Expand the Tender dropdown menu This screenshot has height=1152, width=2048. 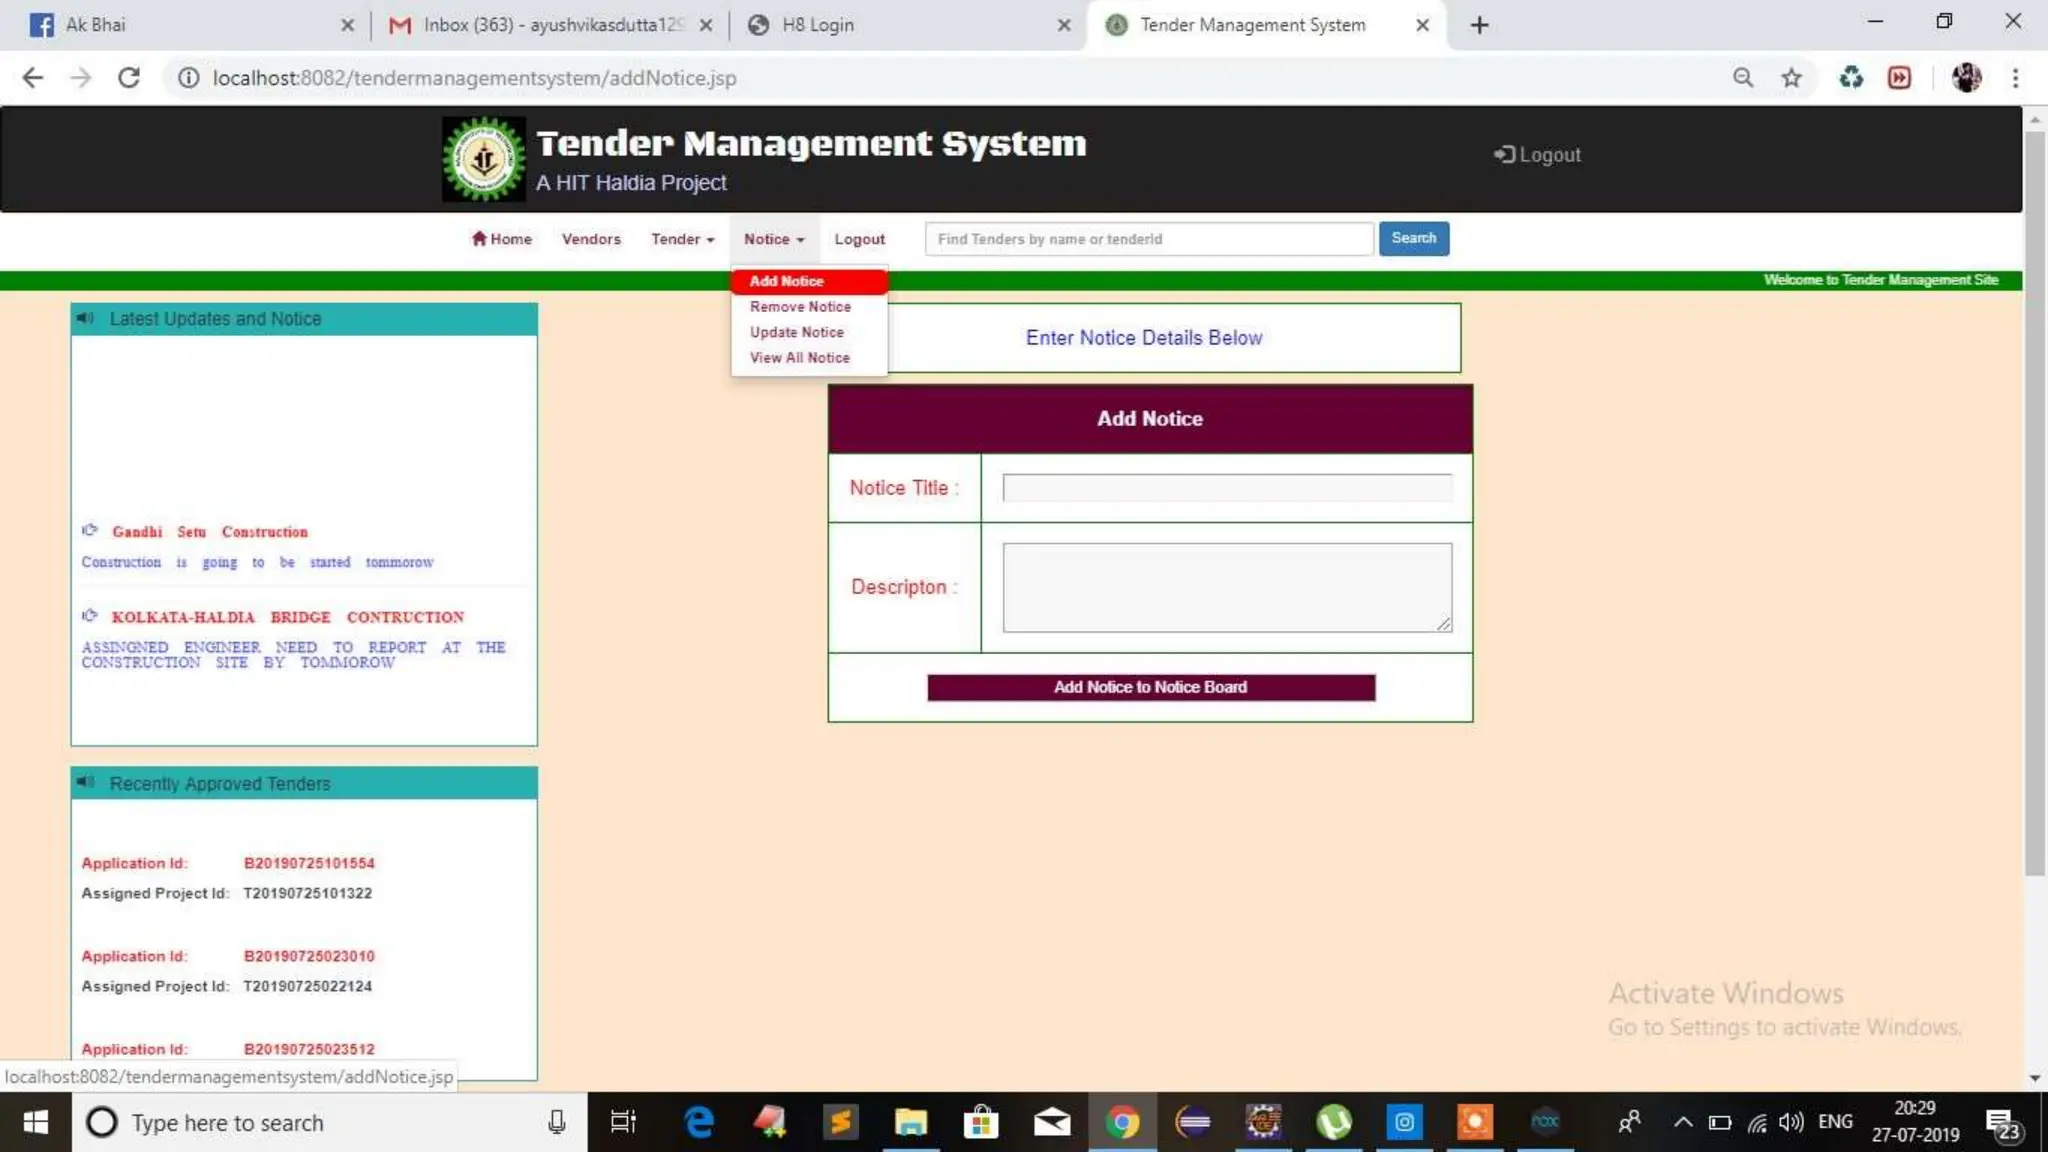pyautogui.click(x=682, y=239)
